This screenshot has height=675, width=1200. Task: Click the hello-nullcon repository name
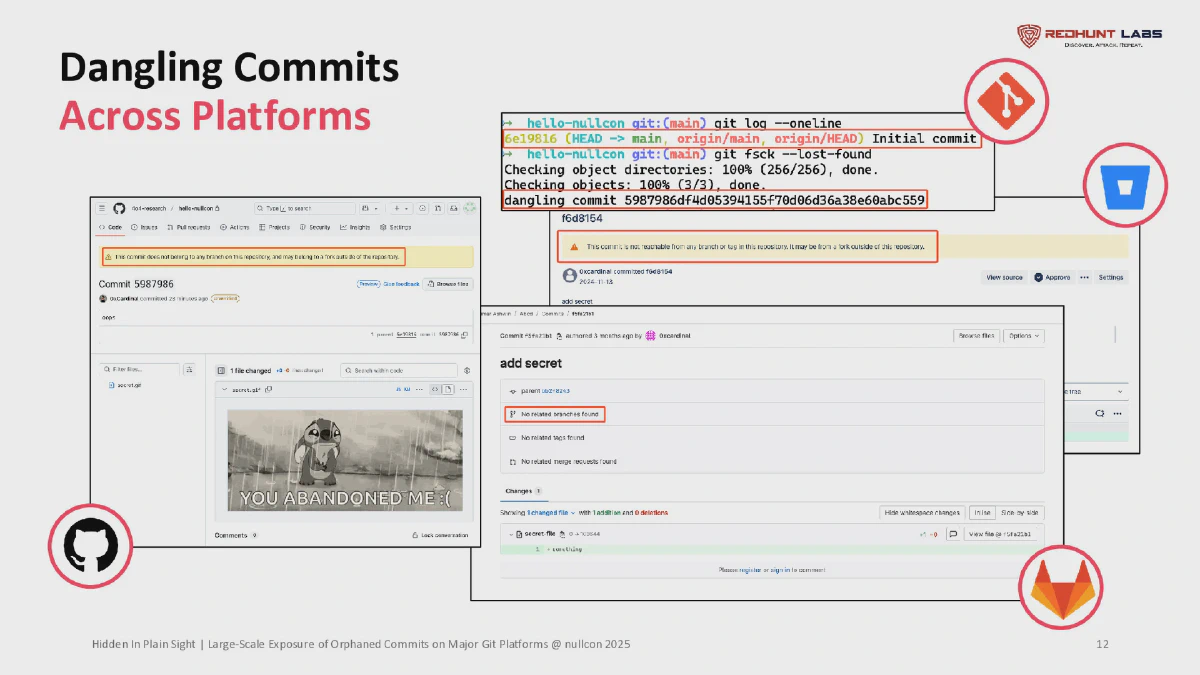click(x=196, y=208)
